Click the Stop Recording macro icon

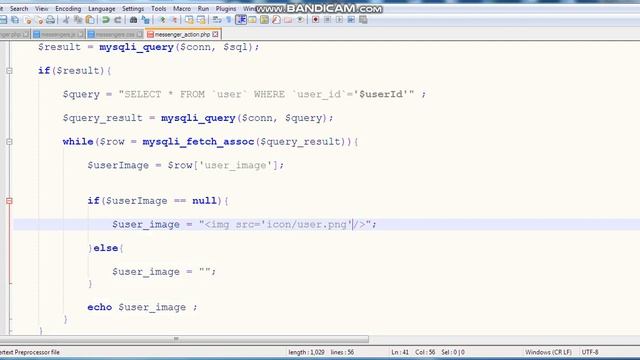327,20
